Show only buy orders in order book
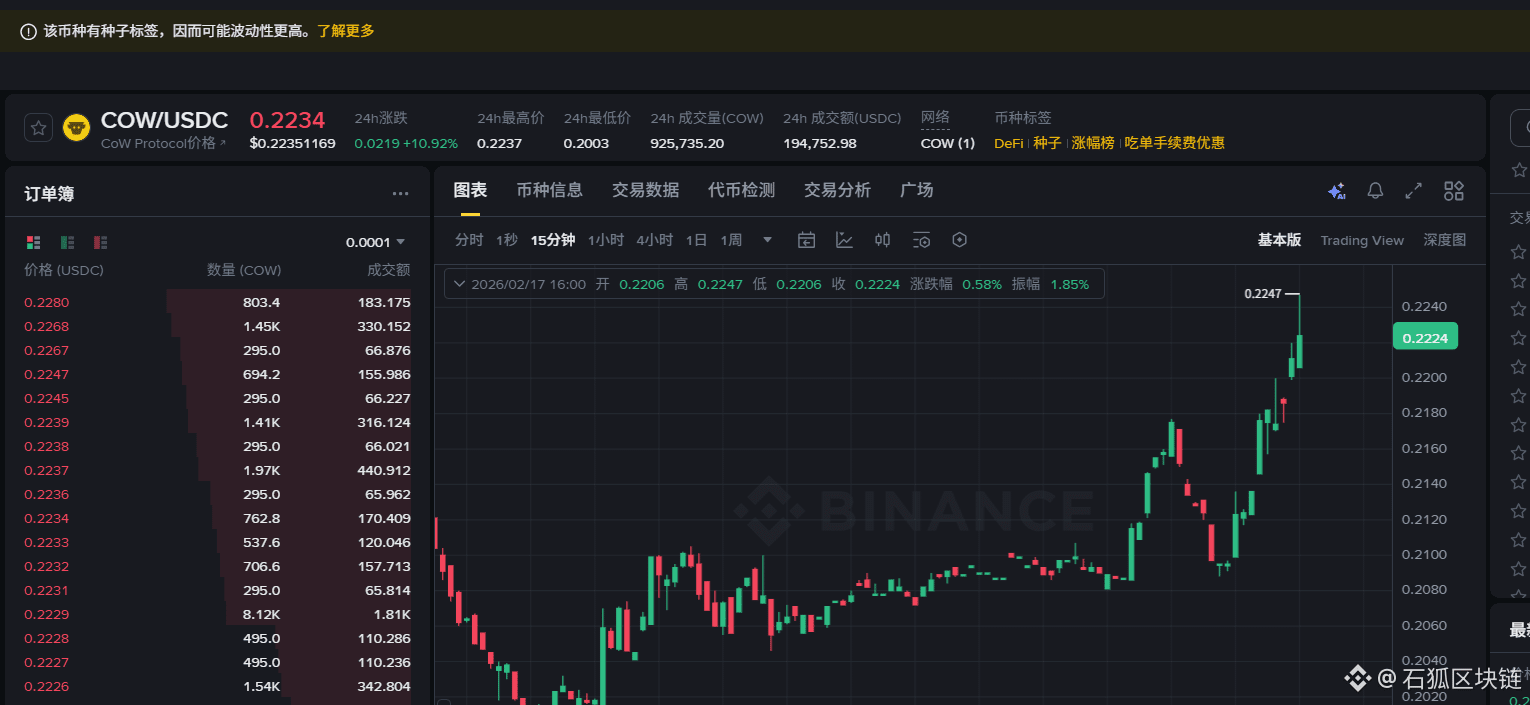Image resolution: width=1530 pixels, height=705 pixels. [x=67, y=242]
